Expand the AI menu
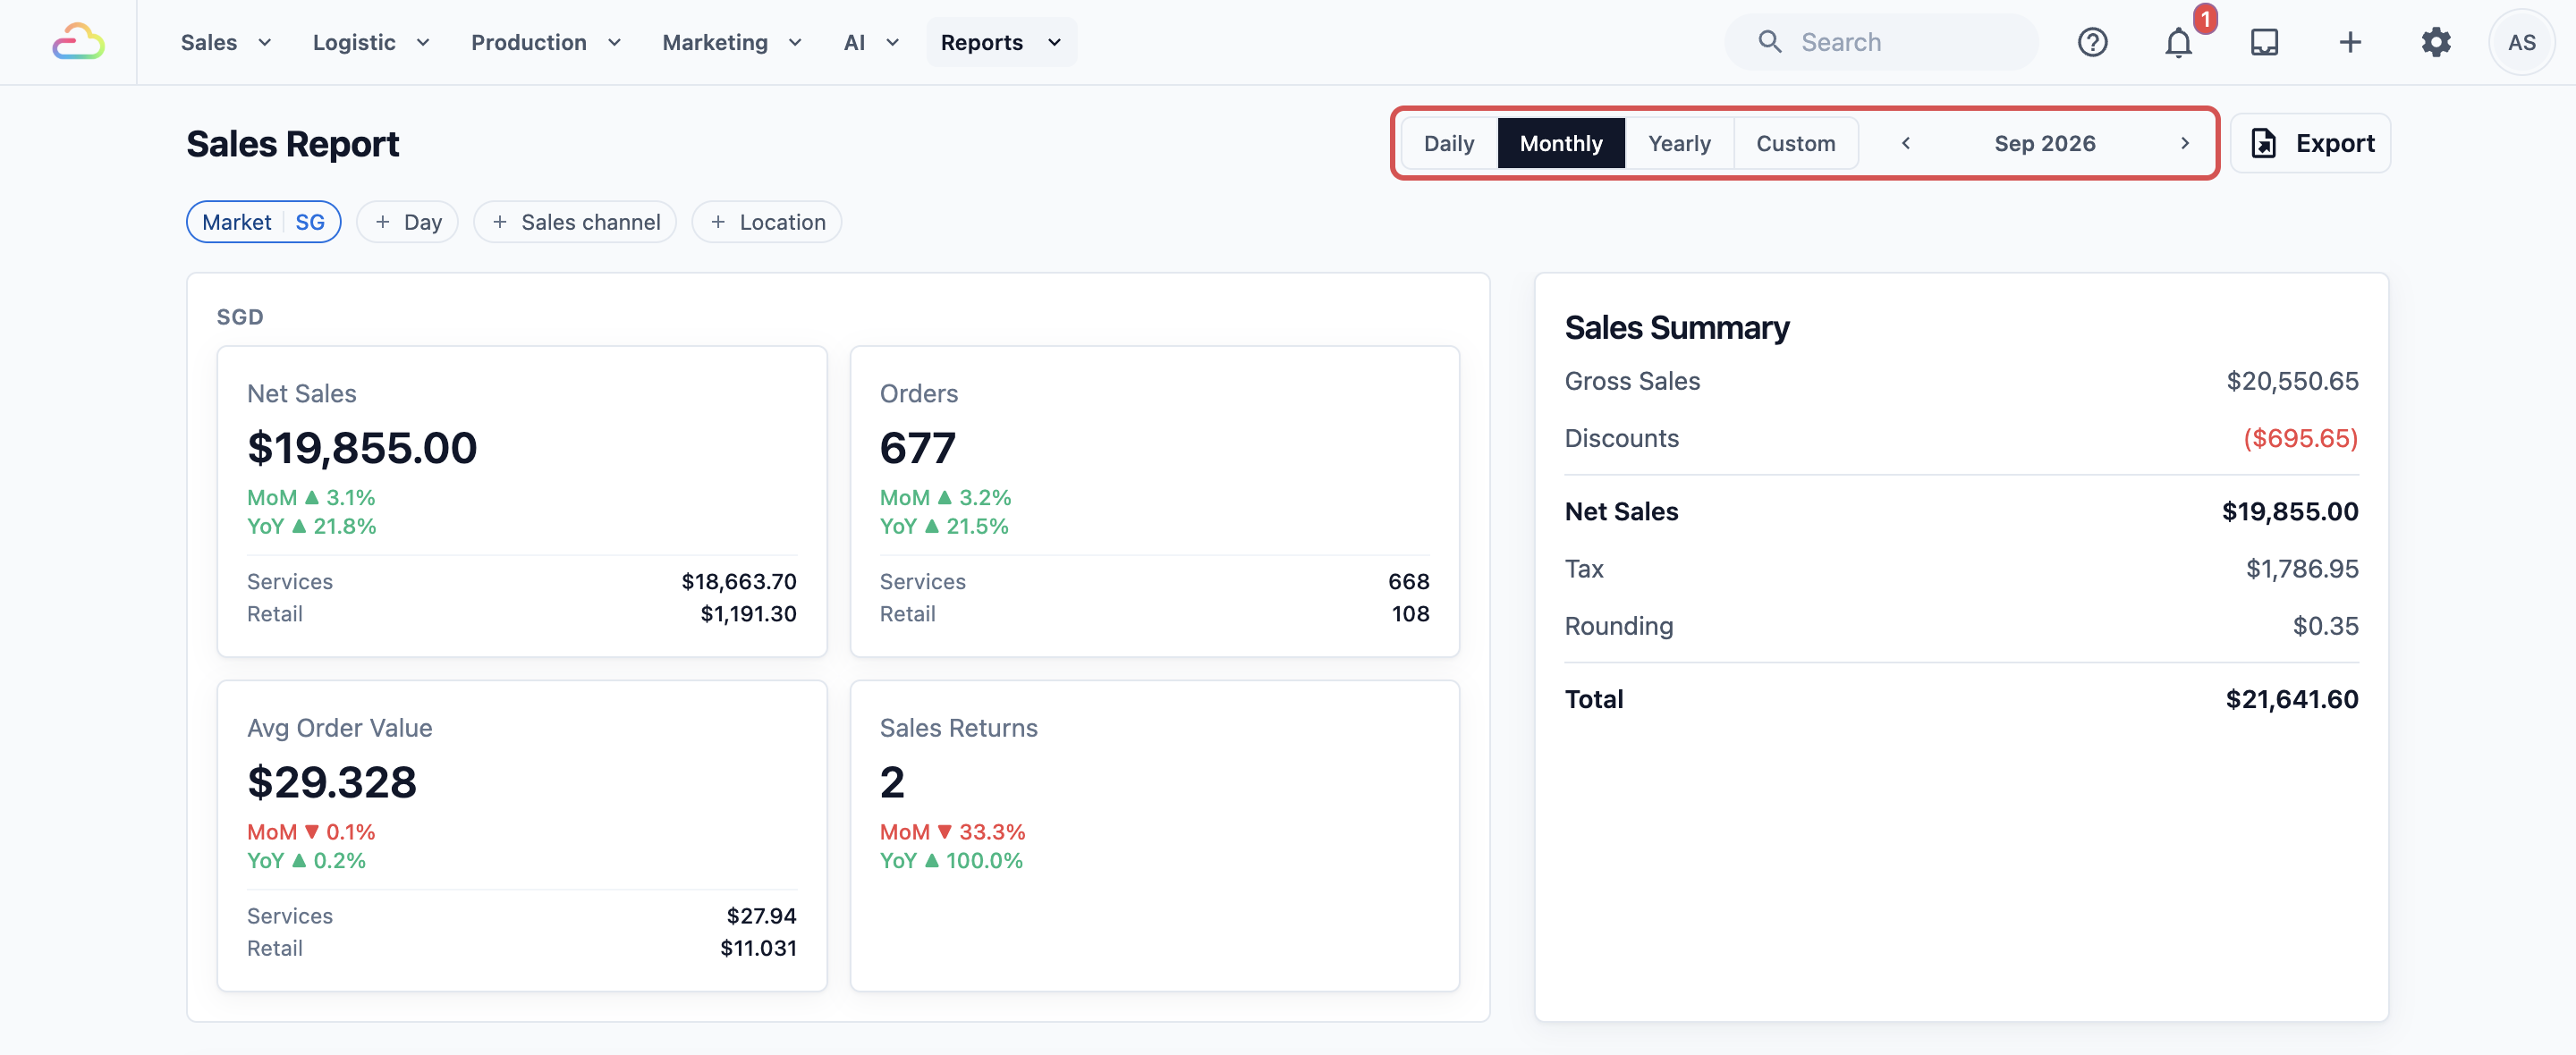The width and height of the screenshot is (2576, 1055). pos(871,42)
